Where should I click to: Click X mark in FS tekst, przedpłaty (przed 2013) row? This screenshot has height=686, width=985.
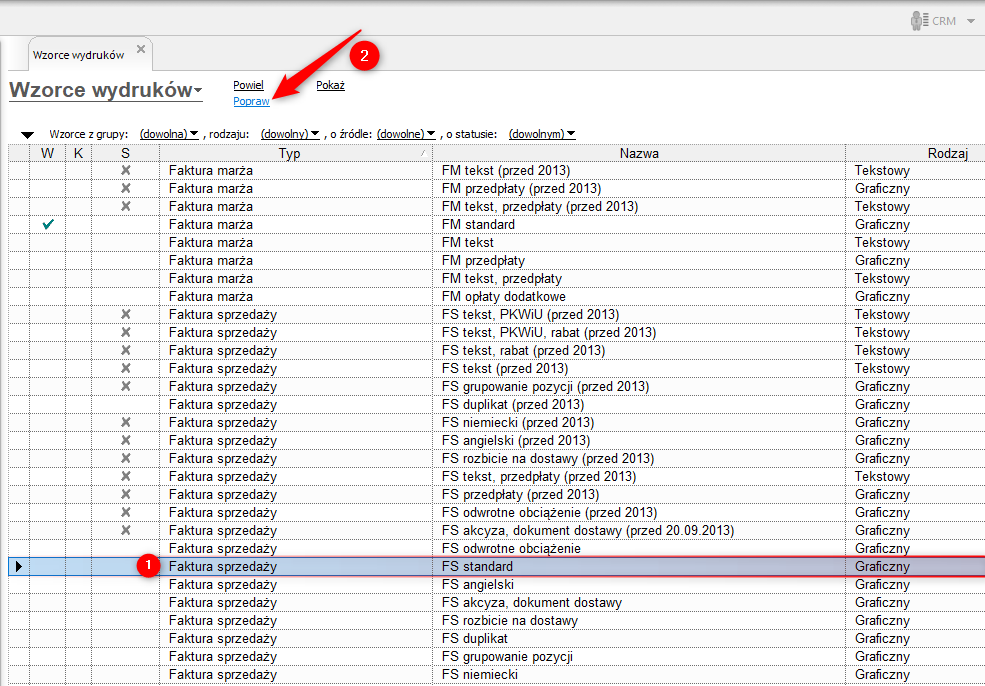tap(126, 476)
